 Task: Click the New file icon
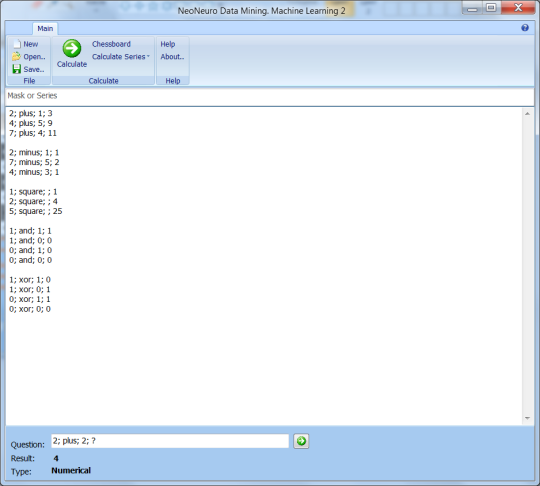click(17, 44)
